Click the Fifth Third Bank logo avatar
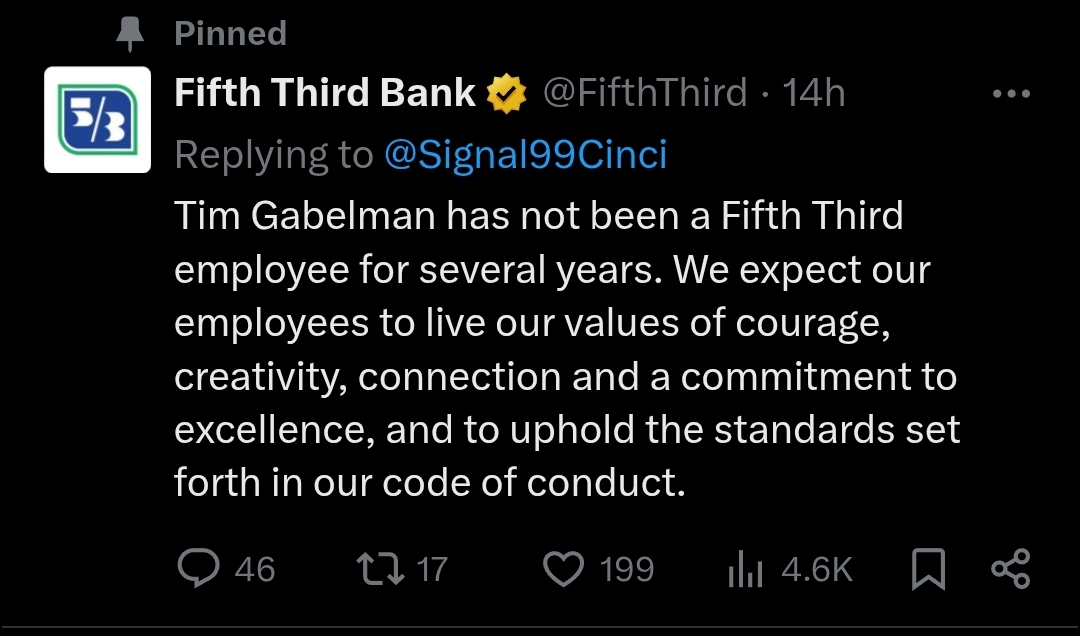The width and height of the screenshot is (1080, 636). 98,119
